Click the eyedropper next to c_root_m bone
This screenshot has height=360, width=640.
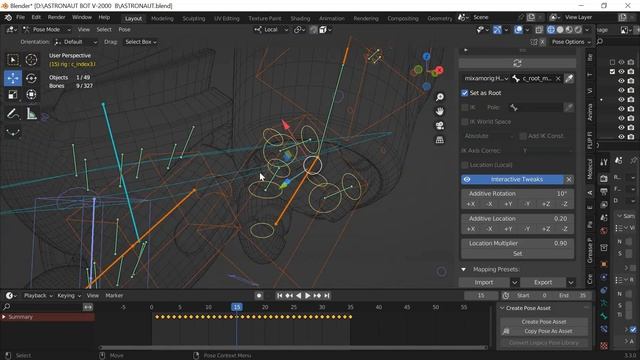[x=569, y=78]
